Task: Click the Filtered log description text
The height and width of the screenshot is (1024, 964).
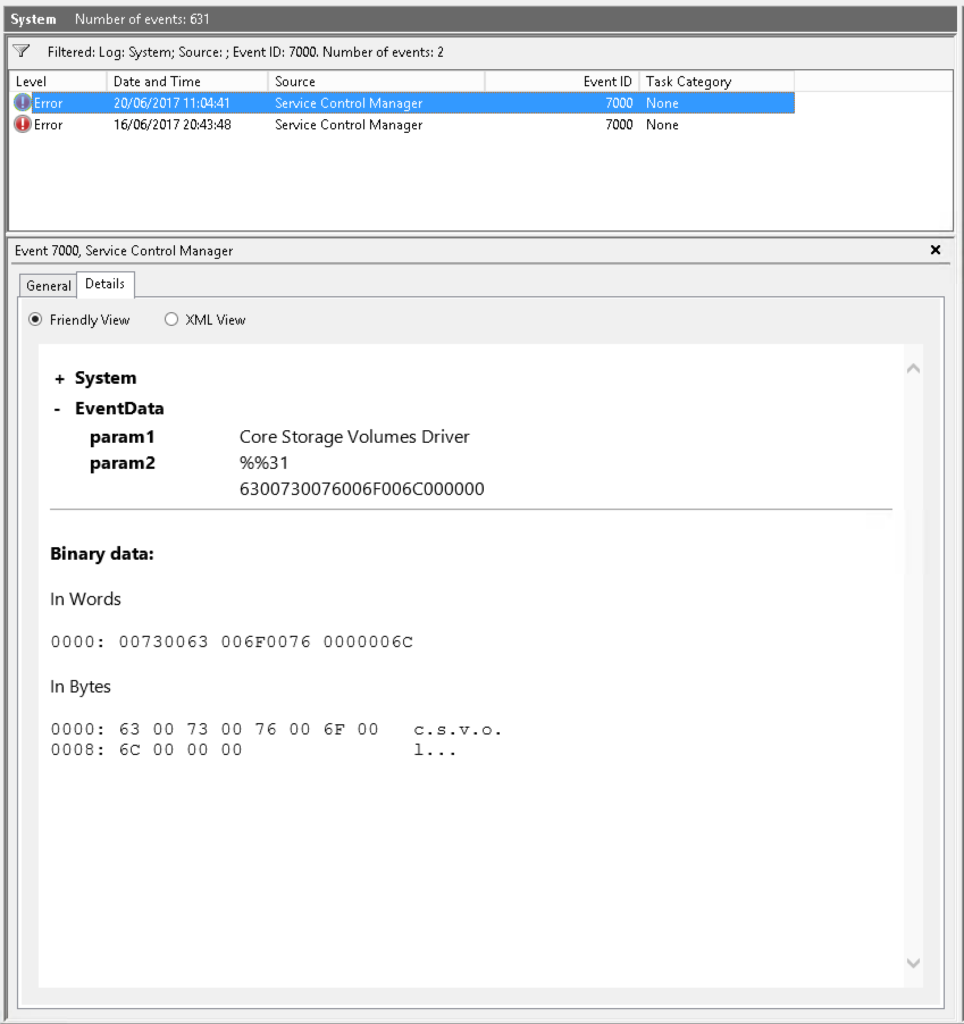Action: [246, 52]
